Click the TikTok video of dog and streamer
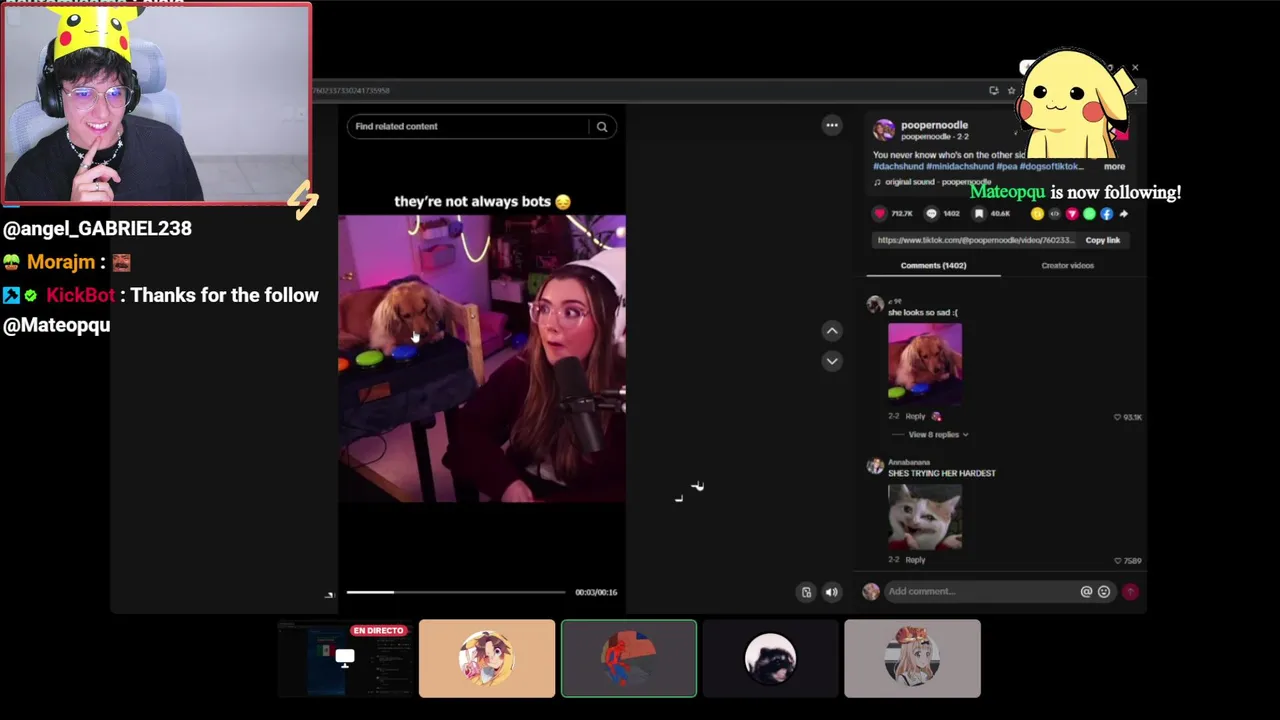 482,358
